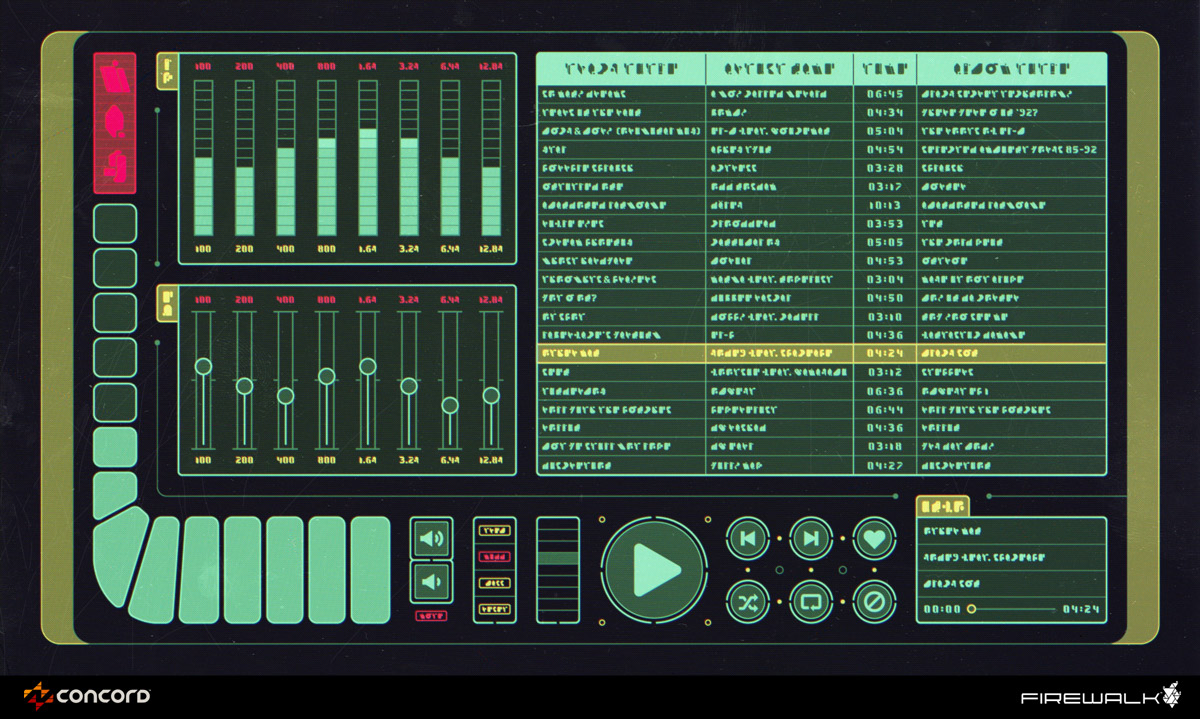
Task: Skip to the previous track
Action: [x=747, y=539]
